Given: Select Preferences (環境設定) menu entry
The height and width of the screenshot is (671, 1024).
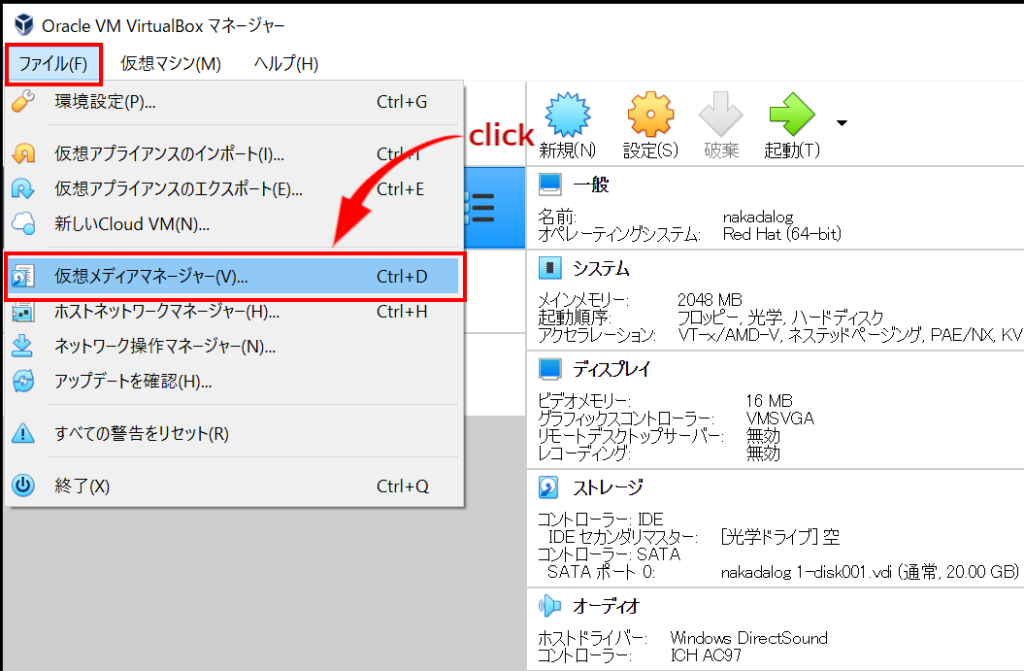Looking at the screenshot, I should (x=105, y=101).
